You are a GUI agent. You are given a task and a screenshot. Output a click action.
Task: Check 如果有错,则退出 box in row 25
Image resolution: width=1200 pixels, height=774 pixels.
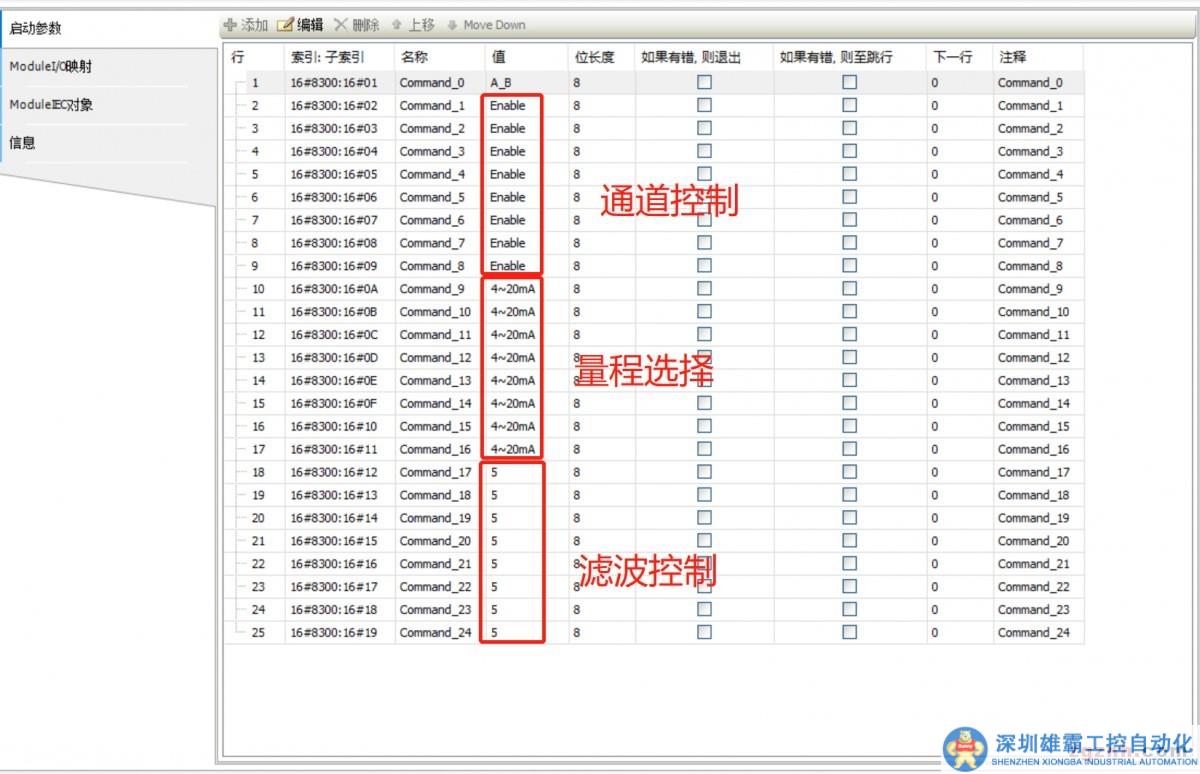point(704,632)
